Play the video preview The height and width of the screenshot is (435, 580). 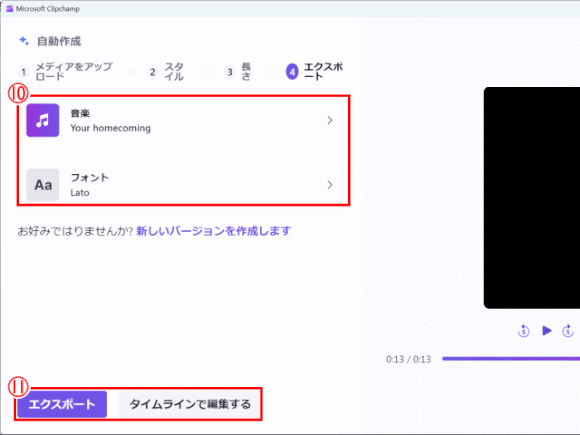click(546, 330)
